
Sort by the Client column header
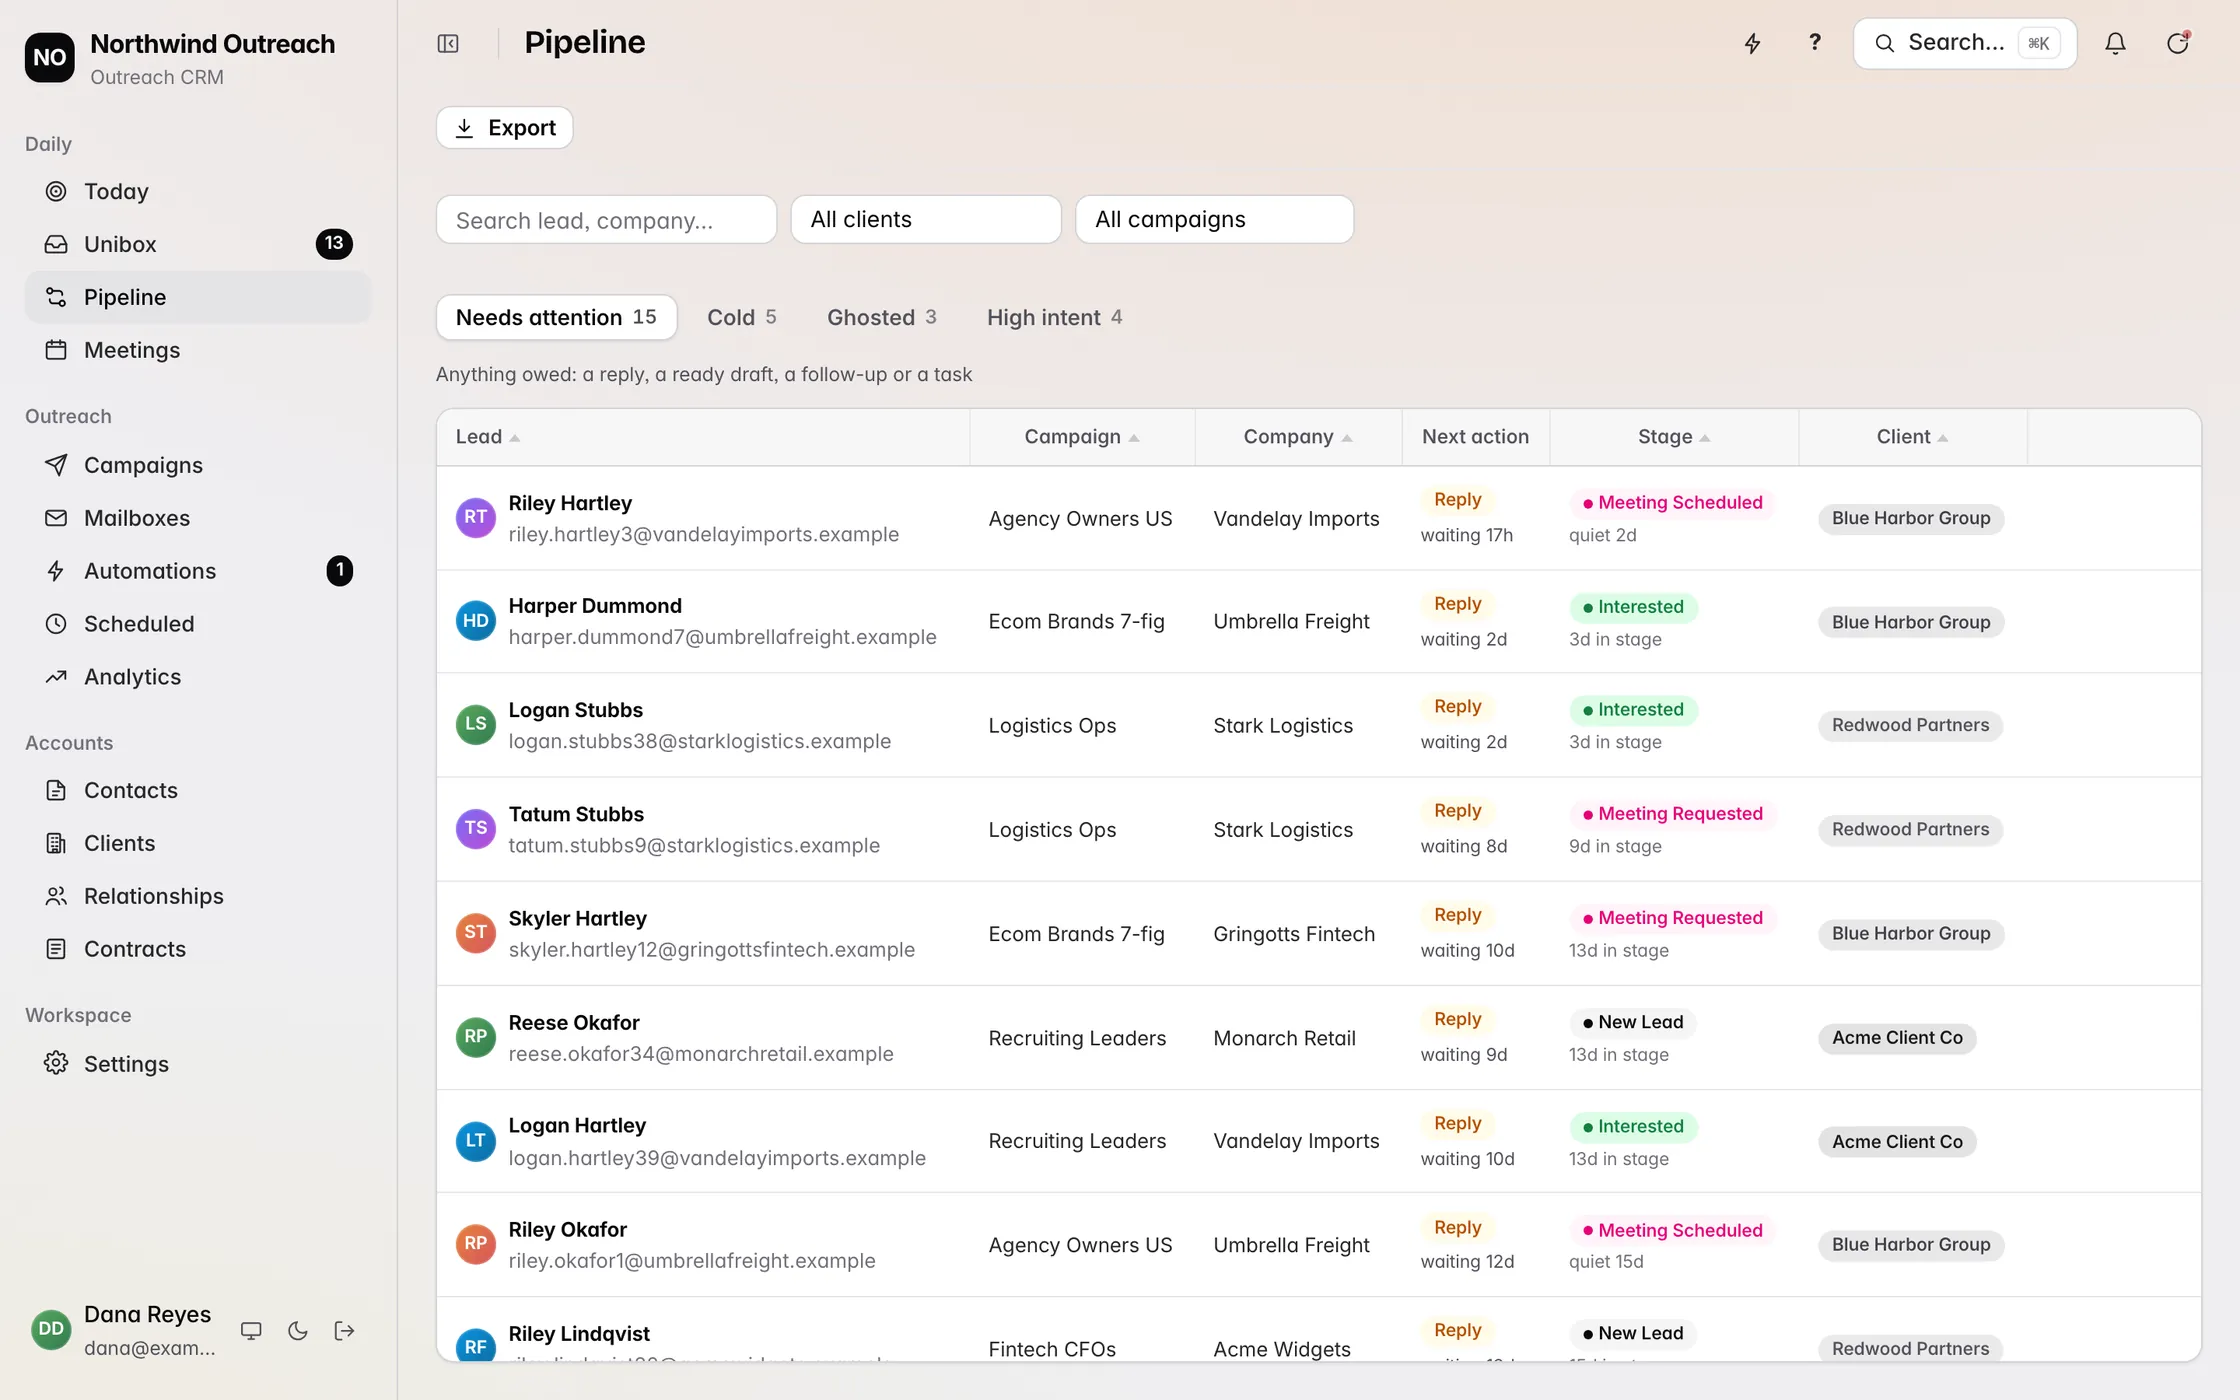[x=1911, y=437]
